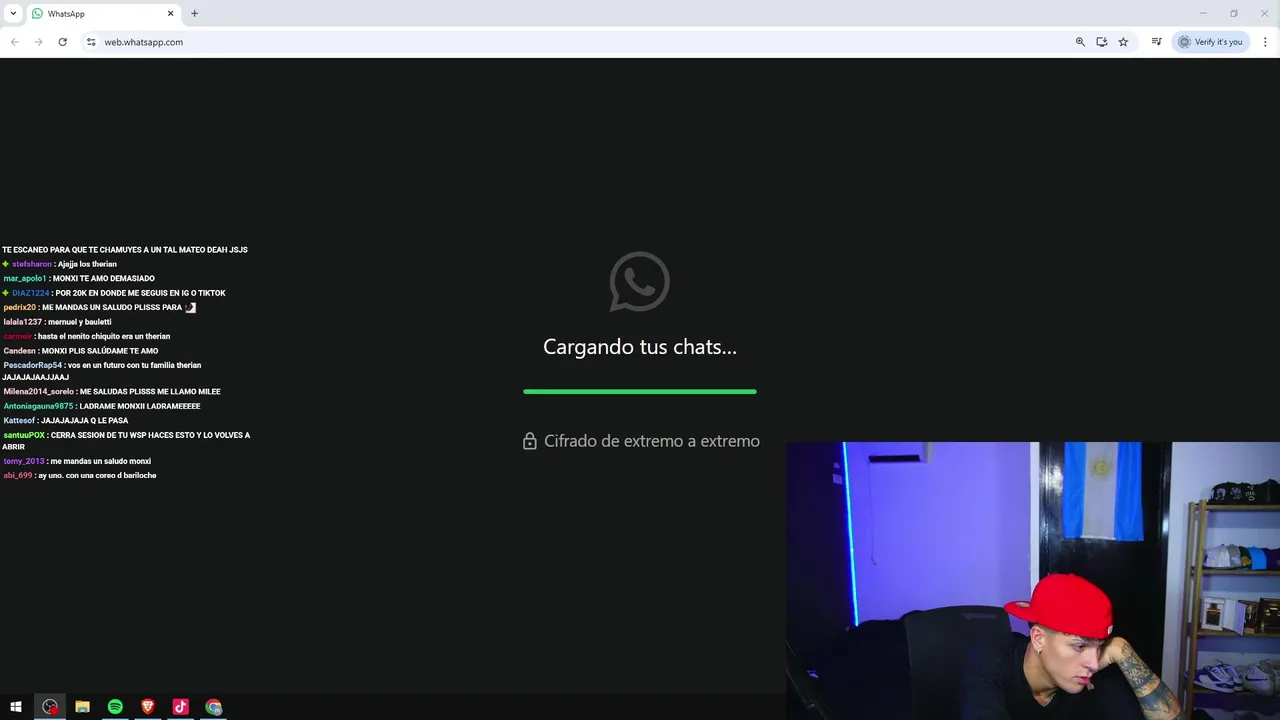Select the WhatsApp browser tab
1280x720 pixels.
[x=102, y=14]
